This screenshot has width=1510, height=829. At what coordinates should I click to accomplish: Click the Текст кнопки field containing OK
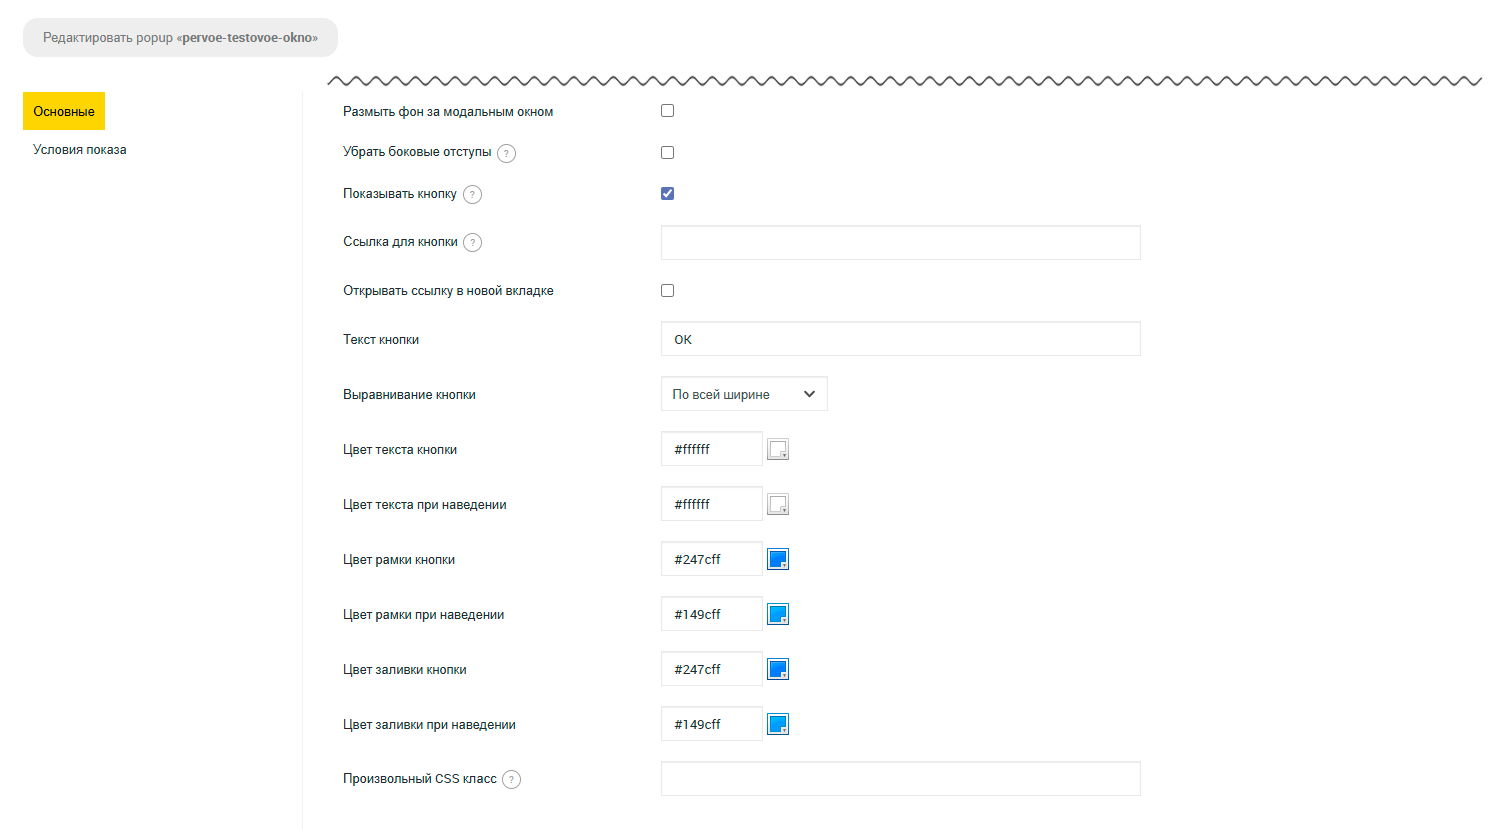pos(900,339)
